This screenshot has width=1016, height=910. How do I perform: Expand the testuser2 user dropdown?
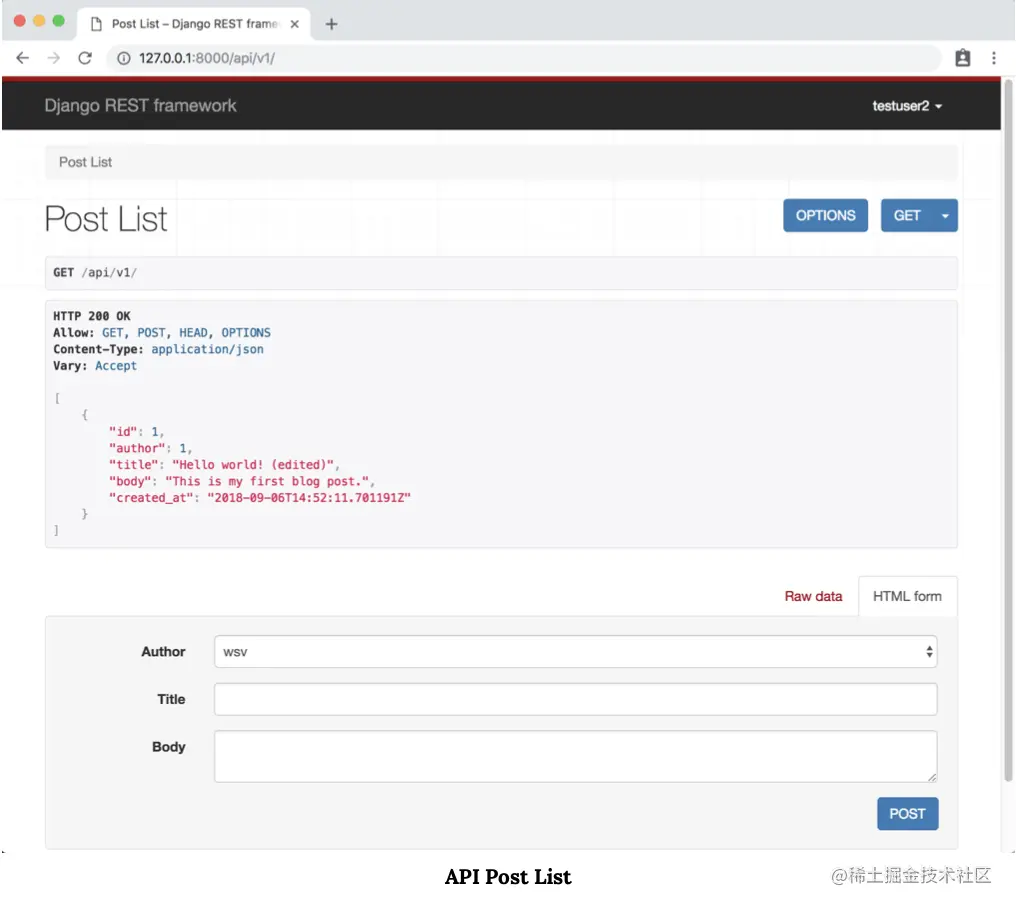click(x=906, y=106)
